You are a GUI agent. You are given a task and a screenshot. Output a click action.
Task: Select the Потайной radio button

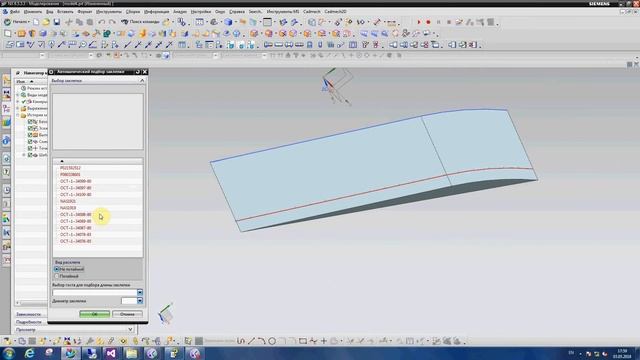[x=57, y=276]
